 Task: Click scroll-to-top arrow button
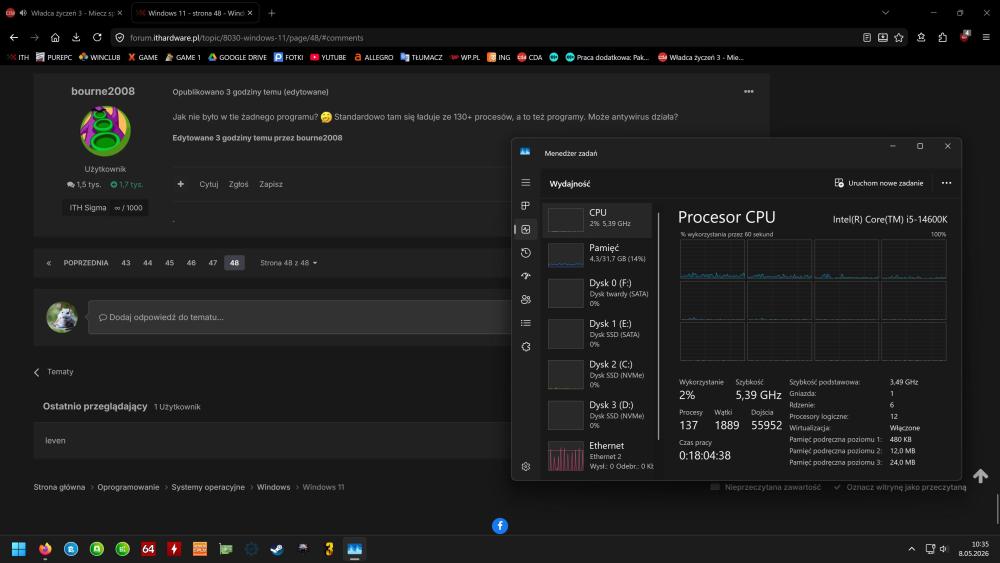pyautogui.click(x=980, y=476)
